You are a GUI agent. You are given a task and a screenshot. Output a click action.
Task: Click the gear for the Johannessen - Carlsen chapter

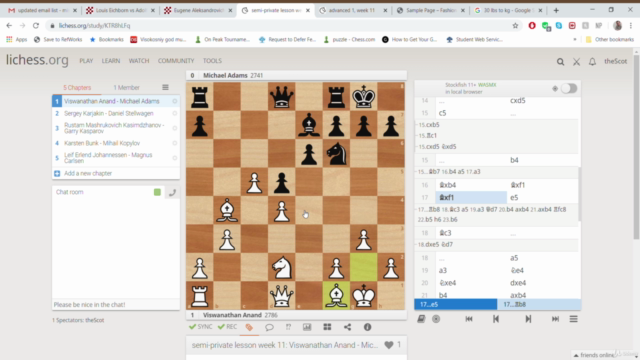point(175,158)
